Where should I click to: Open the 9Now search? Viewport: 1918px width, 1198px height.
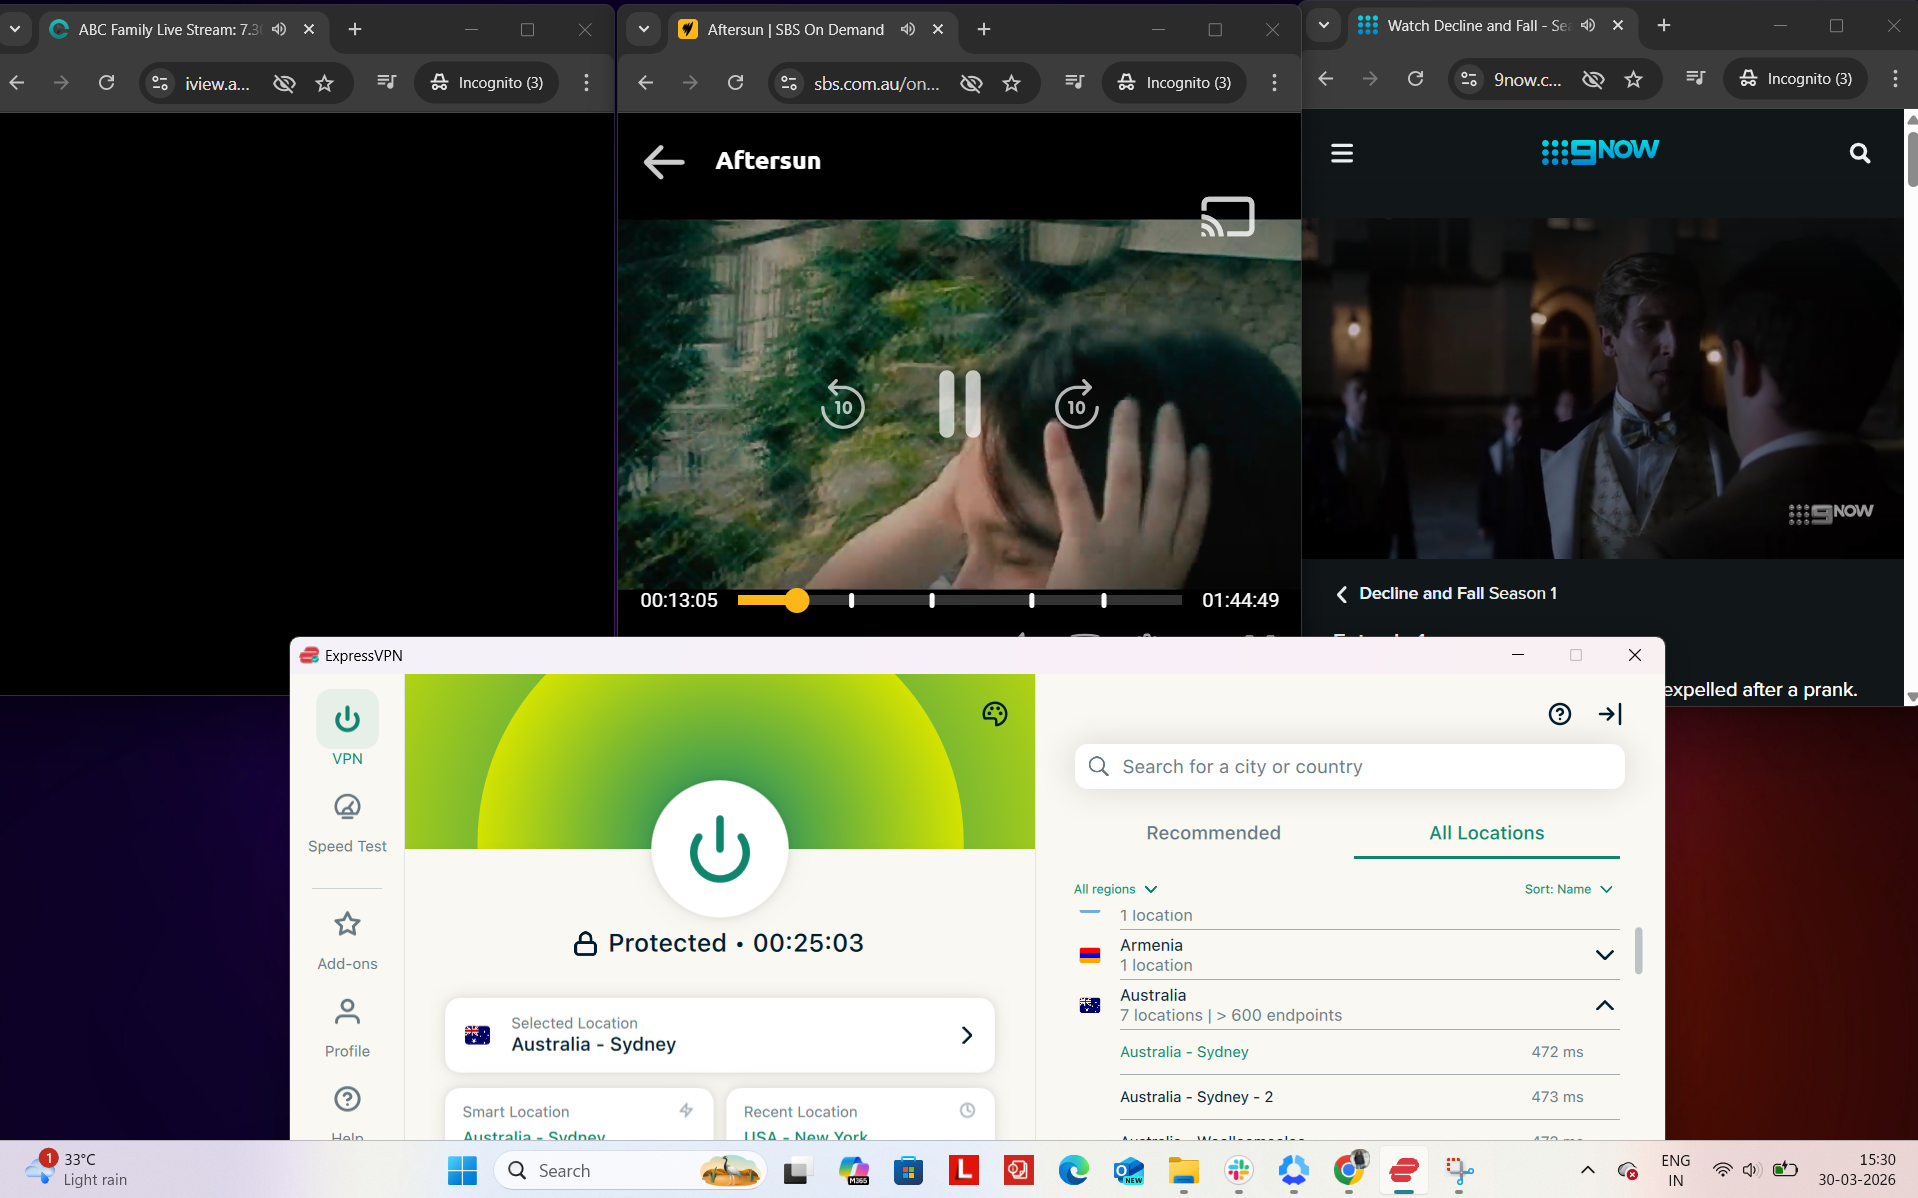pos(1860,152)
